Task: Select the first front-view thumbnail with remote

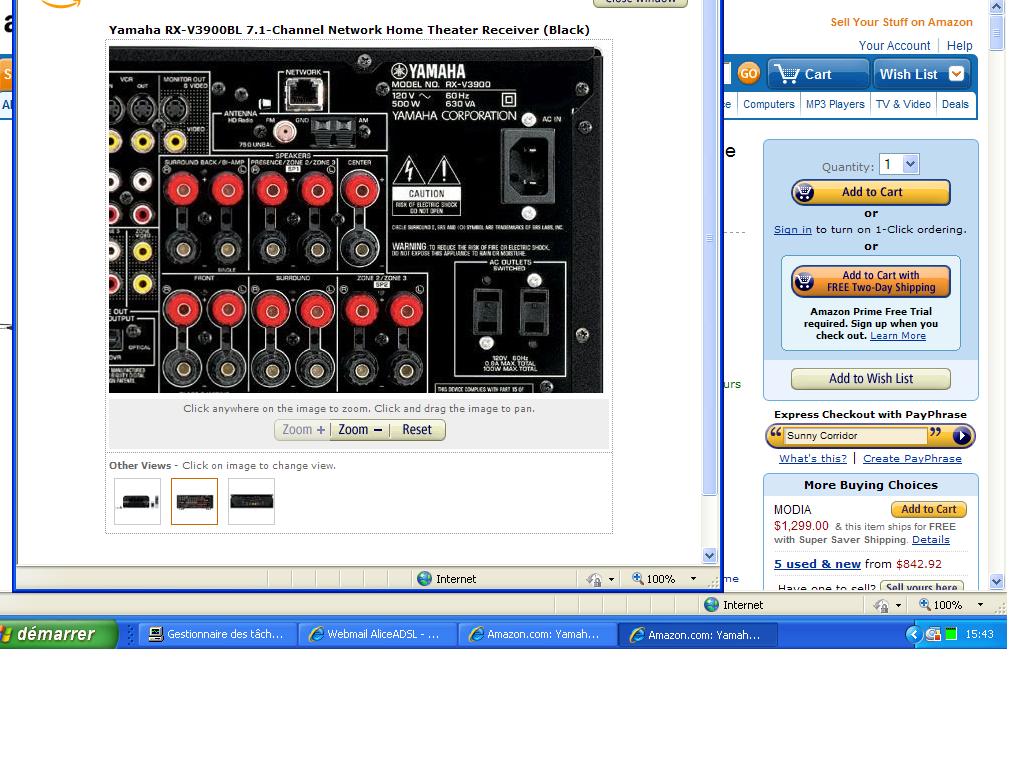Action: click(x=137, y=502)
